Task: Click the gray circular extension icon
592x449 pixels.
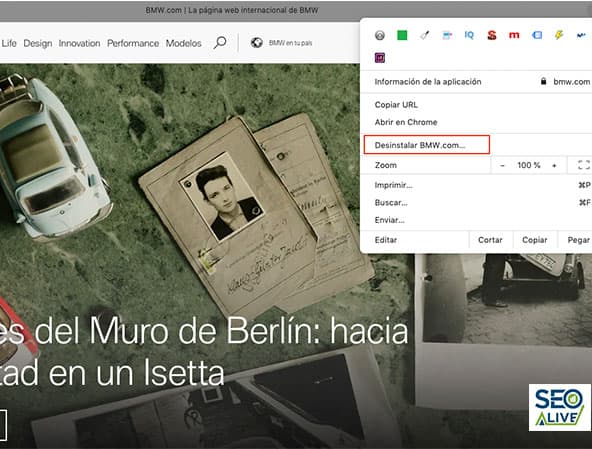Action: tap(380, 35)
